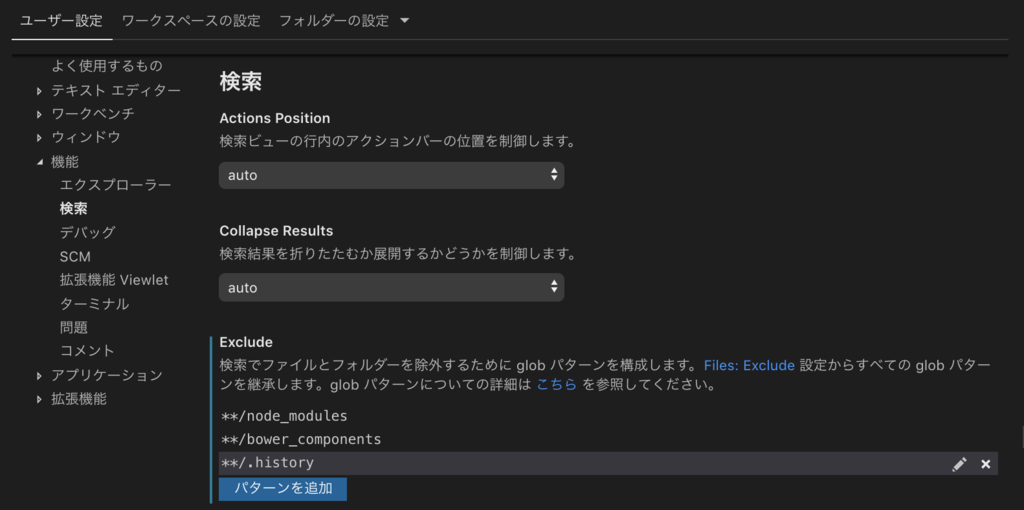Select エクスプローラー under 機能
Viewport: 1024px width, 510px height.
tap(116, 185)
